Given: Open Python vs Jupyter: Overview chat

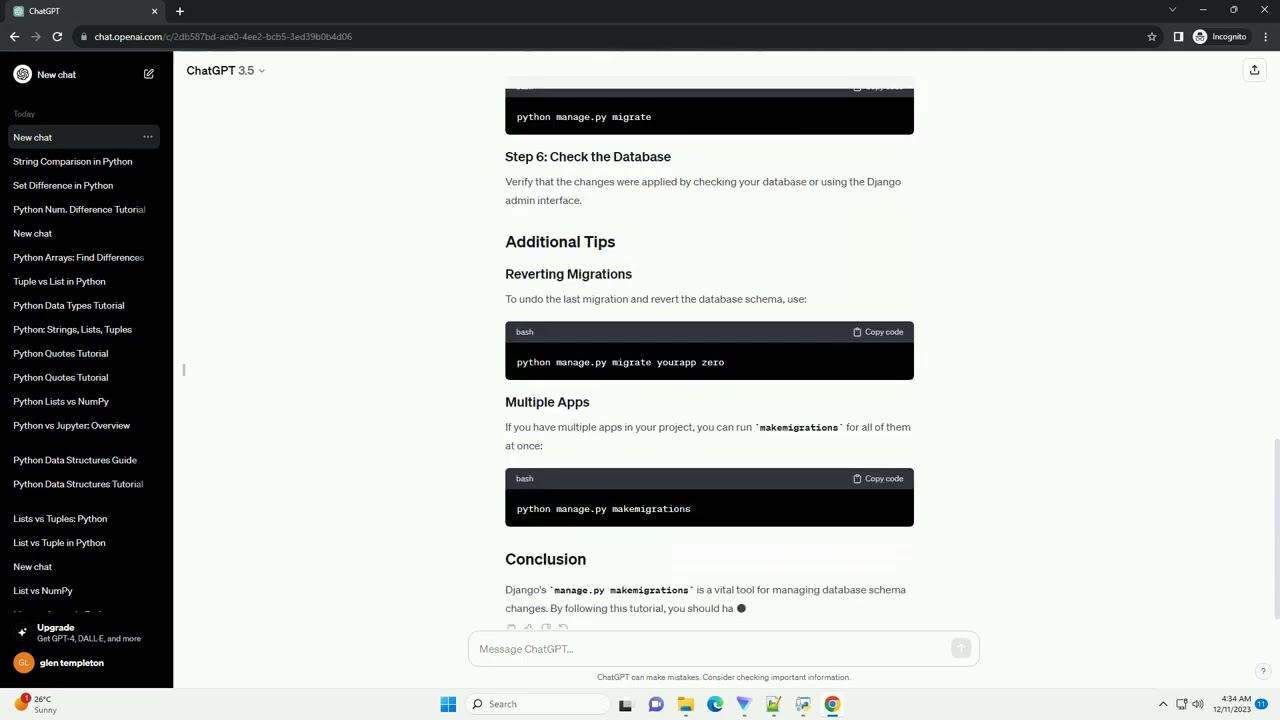Looking at the screenshot, I should [71, 425].
